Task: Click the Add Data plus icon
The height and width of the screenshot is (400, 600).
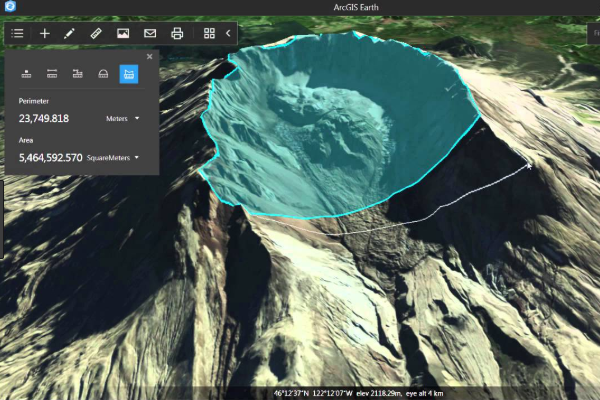Action: [x=44, y=33]
